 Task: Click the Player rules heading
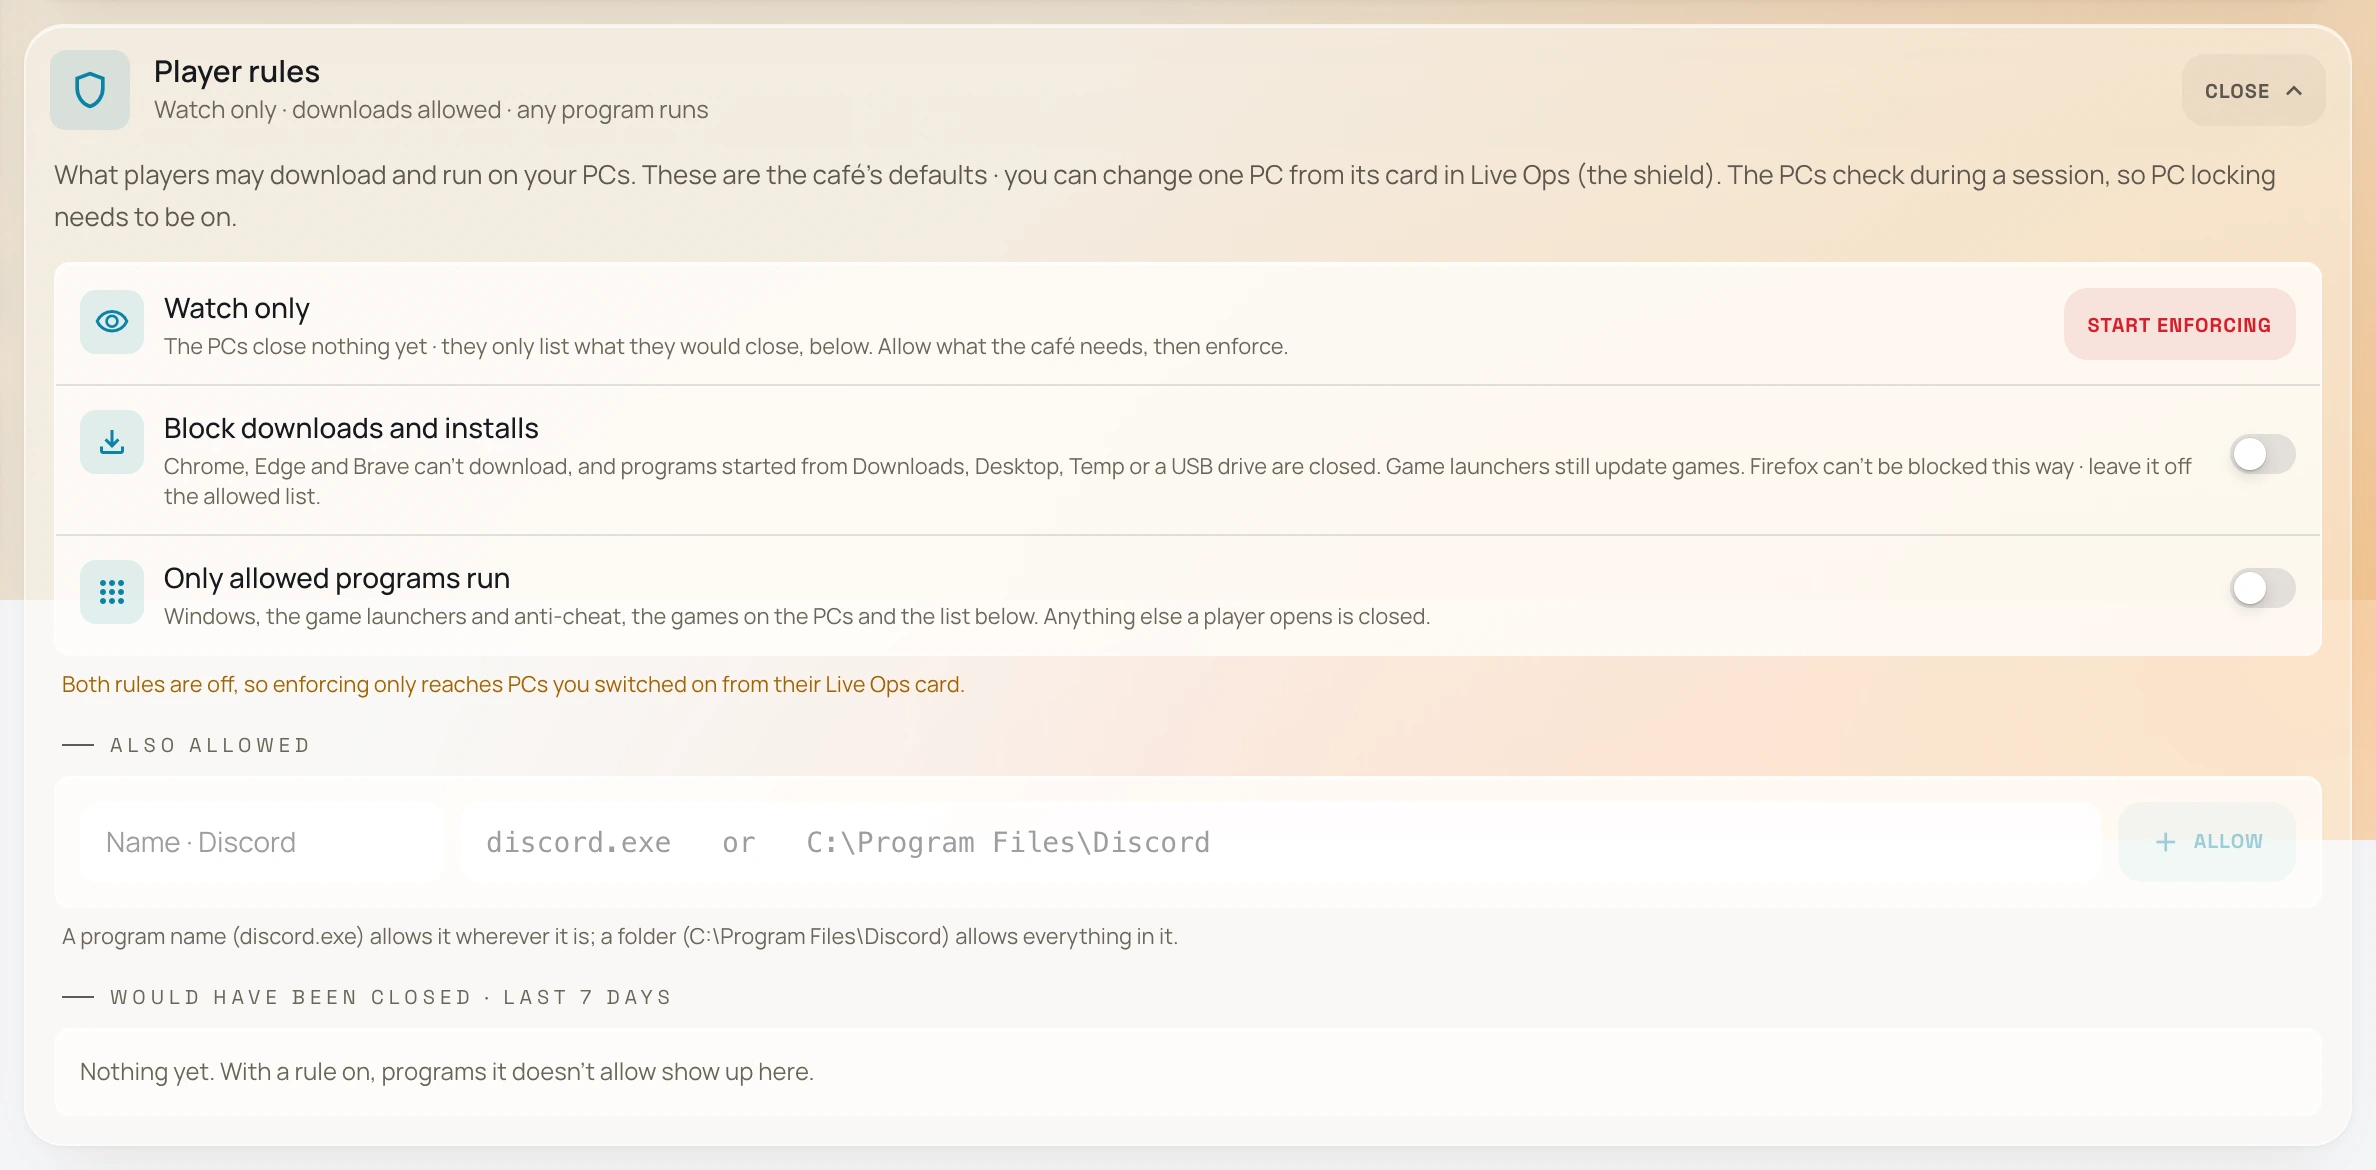point(237,71)
